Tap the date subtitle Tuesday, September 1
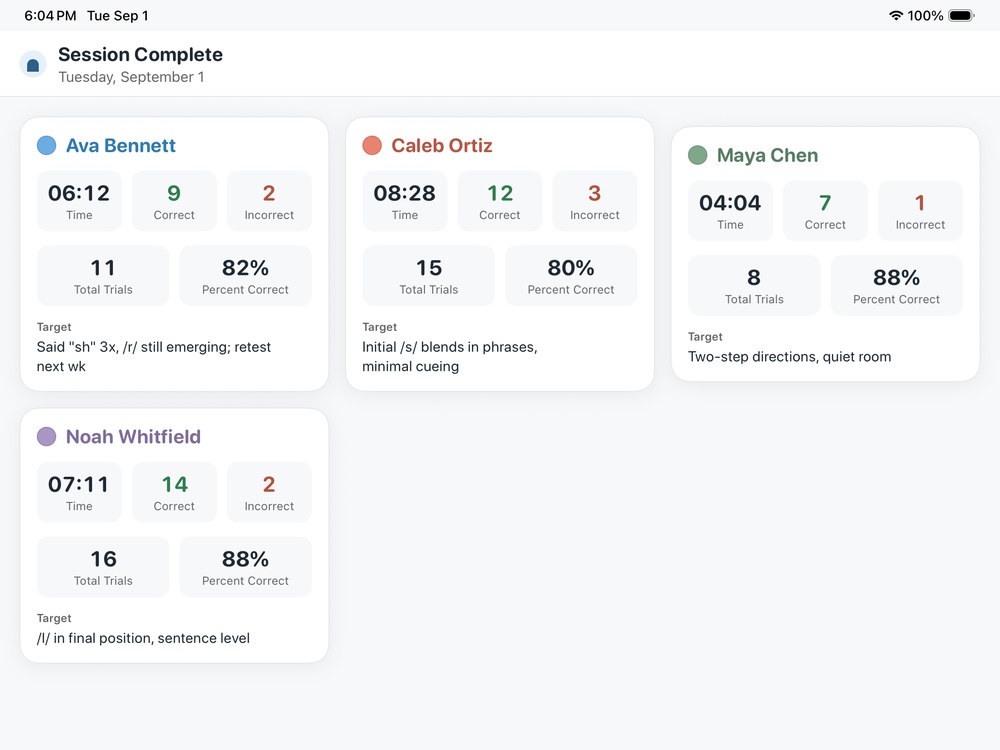The width and height of the screenshot is (1000, 750). coord(131,77)
